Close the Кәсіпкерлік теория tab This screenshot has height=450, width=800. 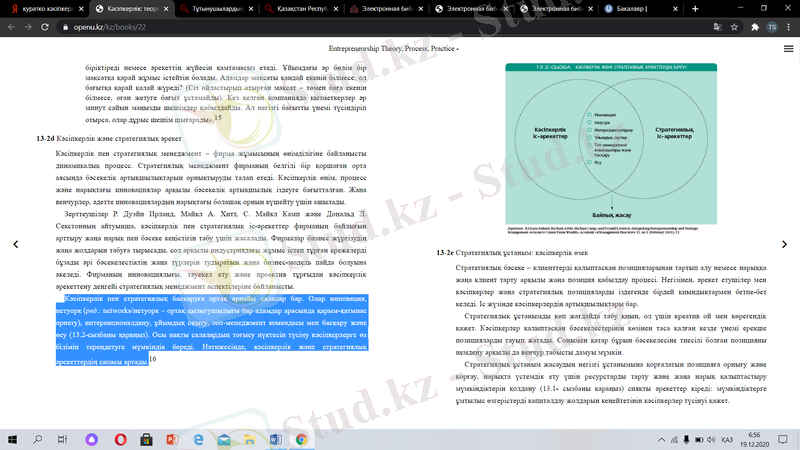pos(166,9)
